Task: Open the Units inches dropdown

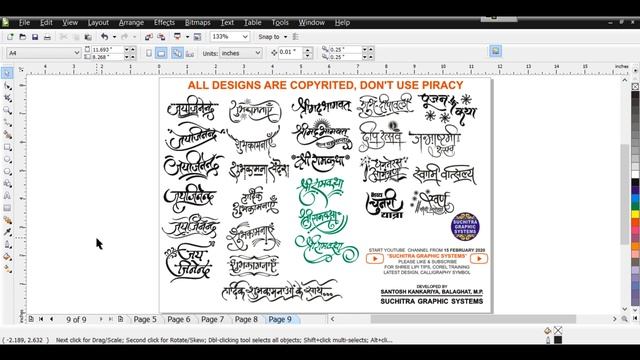Action: (258, 53)
